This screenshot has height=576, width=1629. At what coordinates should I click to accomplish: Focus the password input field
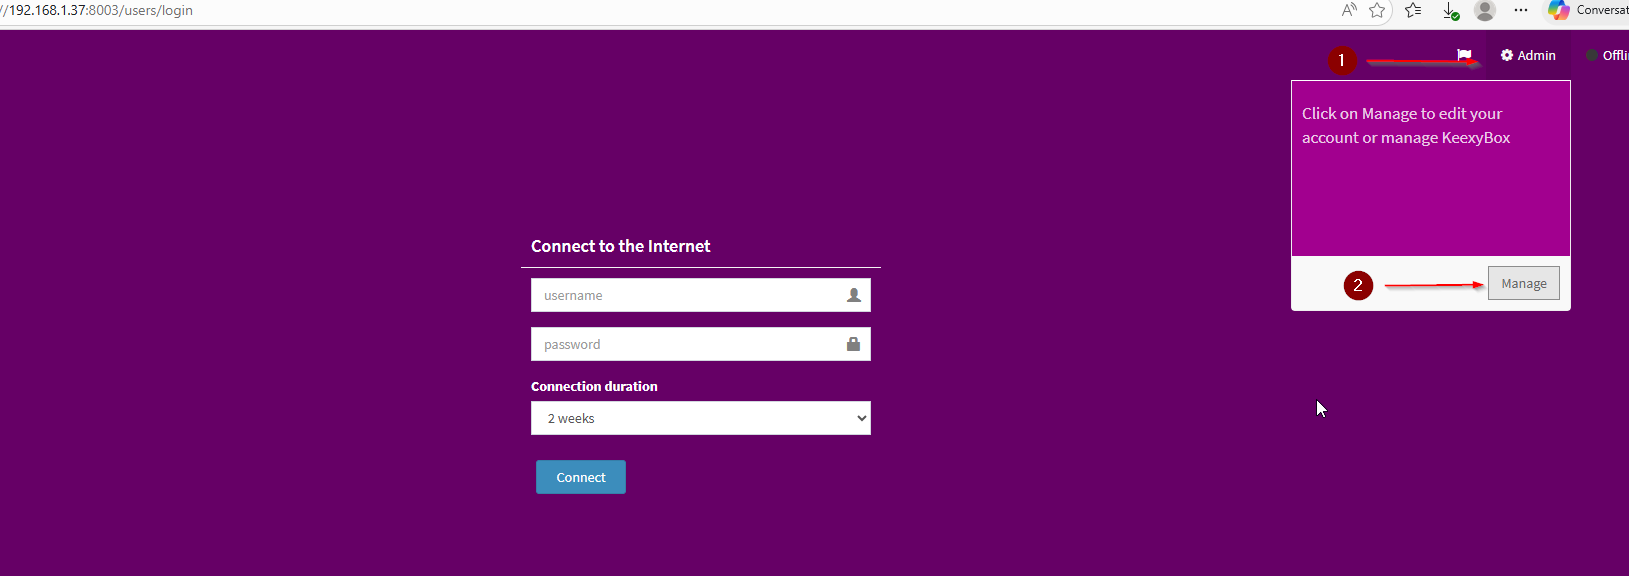coord(700,344)
